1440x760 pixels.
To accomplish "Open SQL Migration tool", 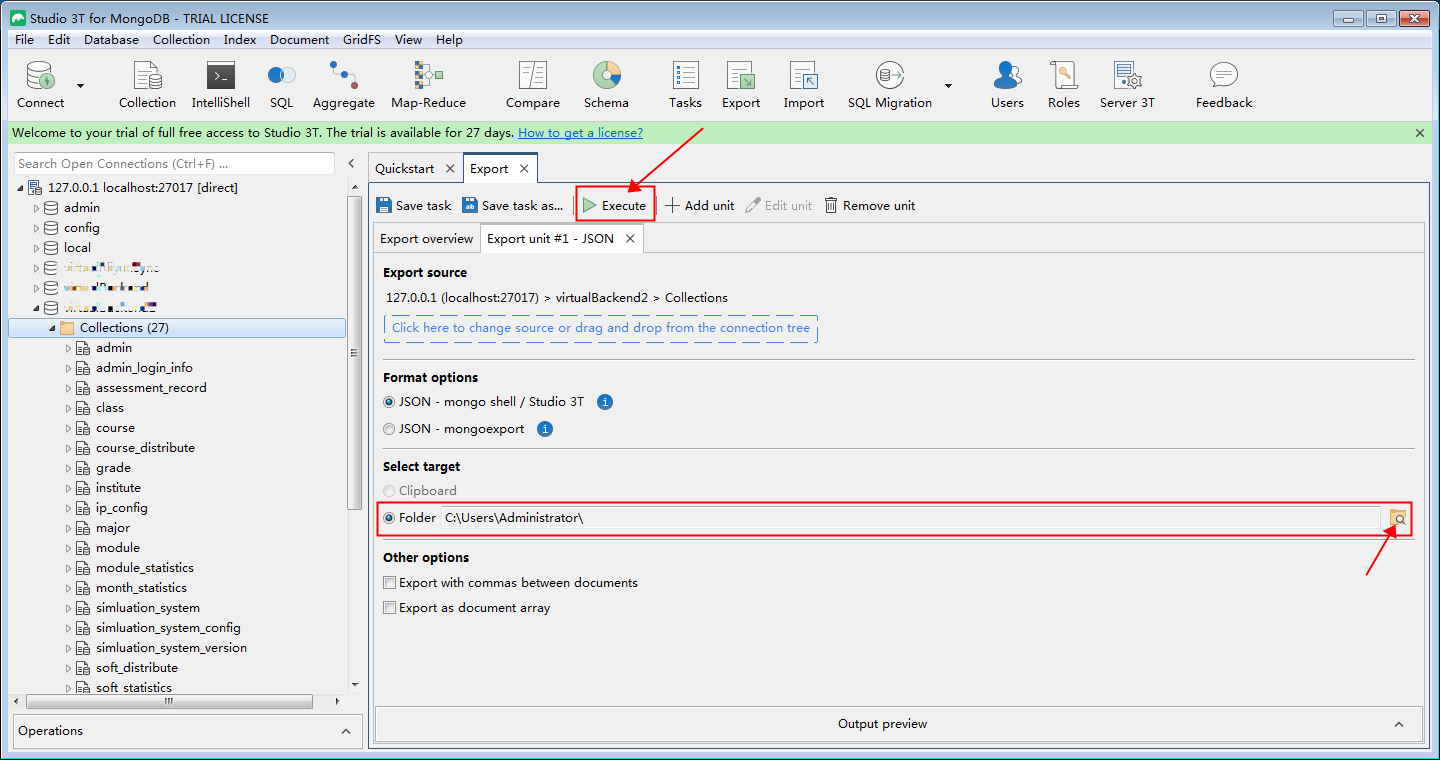I will pos(889,85).
